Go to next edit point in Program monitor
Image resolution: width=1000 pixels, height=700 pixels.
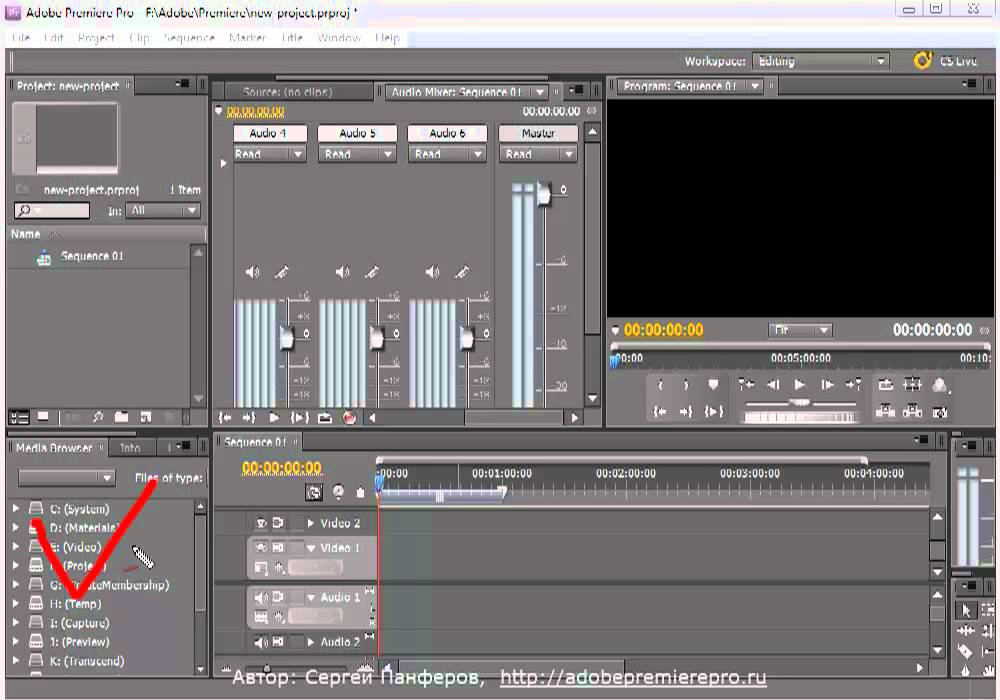pyautogui.click(x=853, y=384)
